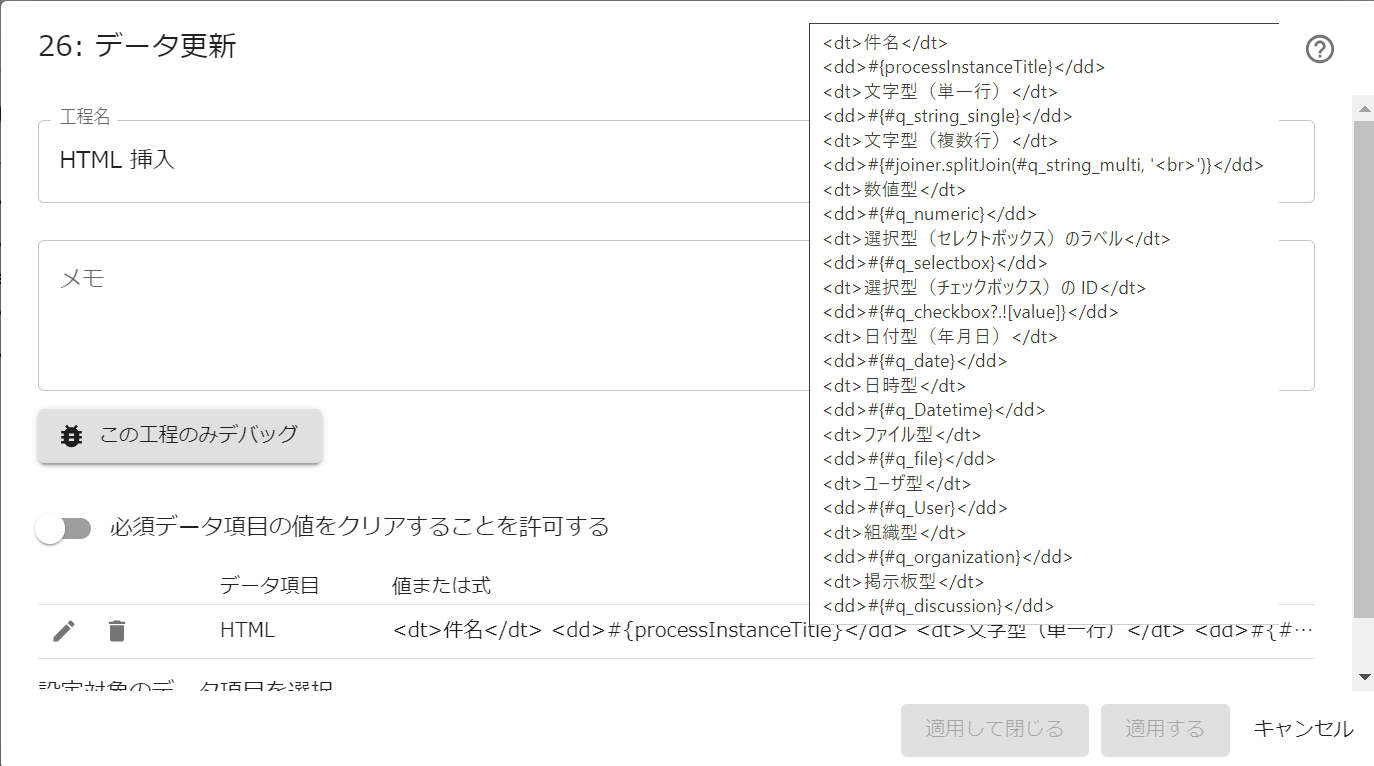Click the trash icon to delete the HTML item
The height and width of the screenshot is (766, 1374).
pos(117,630)
